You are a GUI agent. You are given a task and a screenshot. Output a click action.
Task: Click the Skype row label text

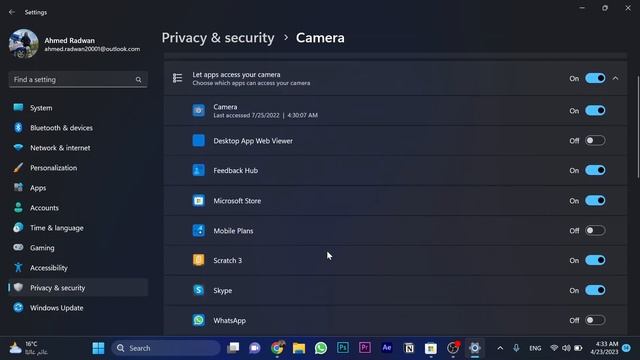pos(222,291)
